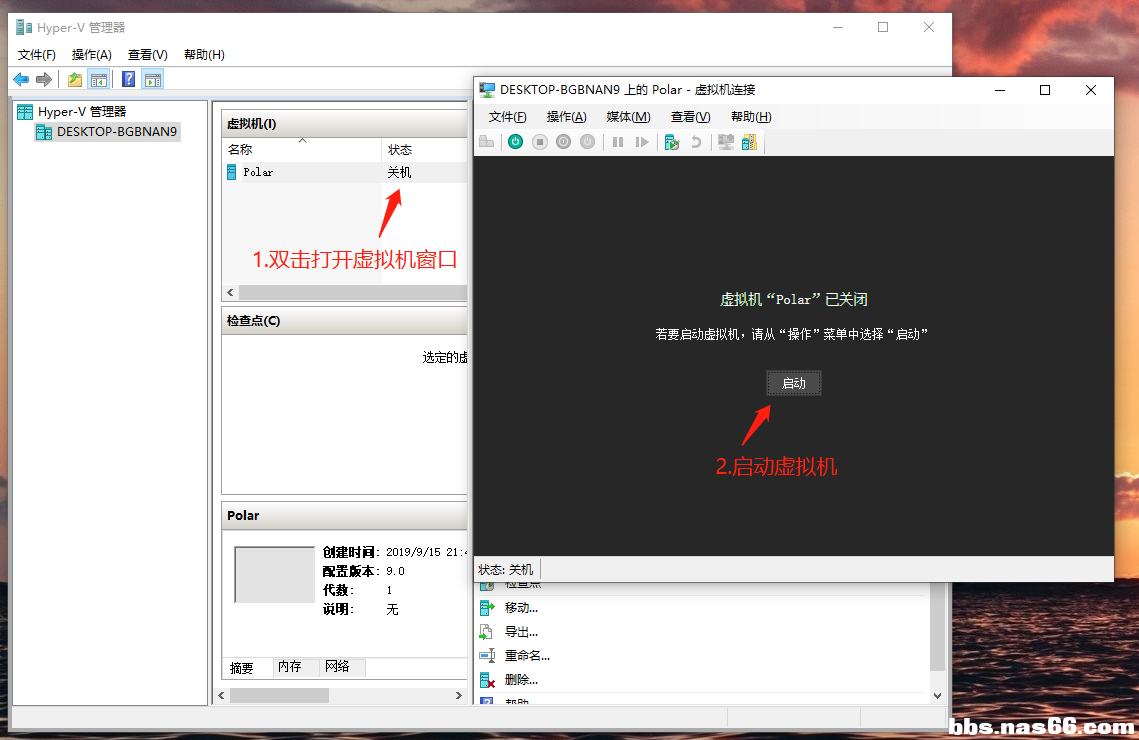This screenshot has height=740, width=1139.
Task: Open the 媒体(M) menu in VM connection
Action: [628, 117]
